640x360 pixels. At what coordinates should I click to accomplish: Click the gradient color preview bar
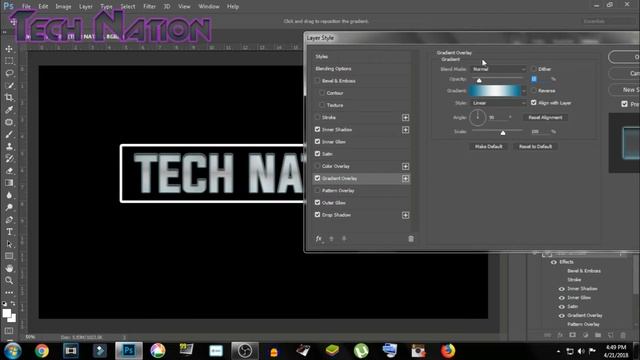coord(495,91)
